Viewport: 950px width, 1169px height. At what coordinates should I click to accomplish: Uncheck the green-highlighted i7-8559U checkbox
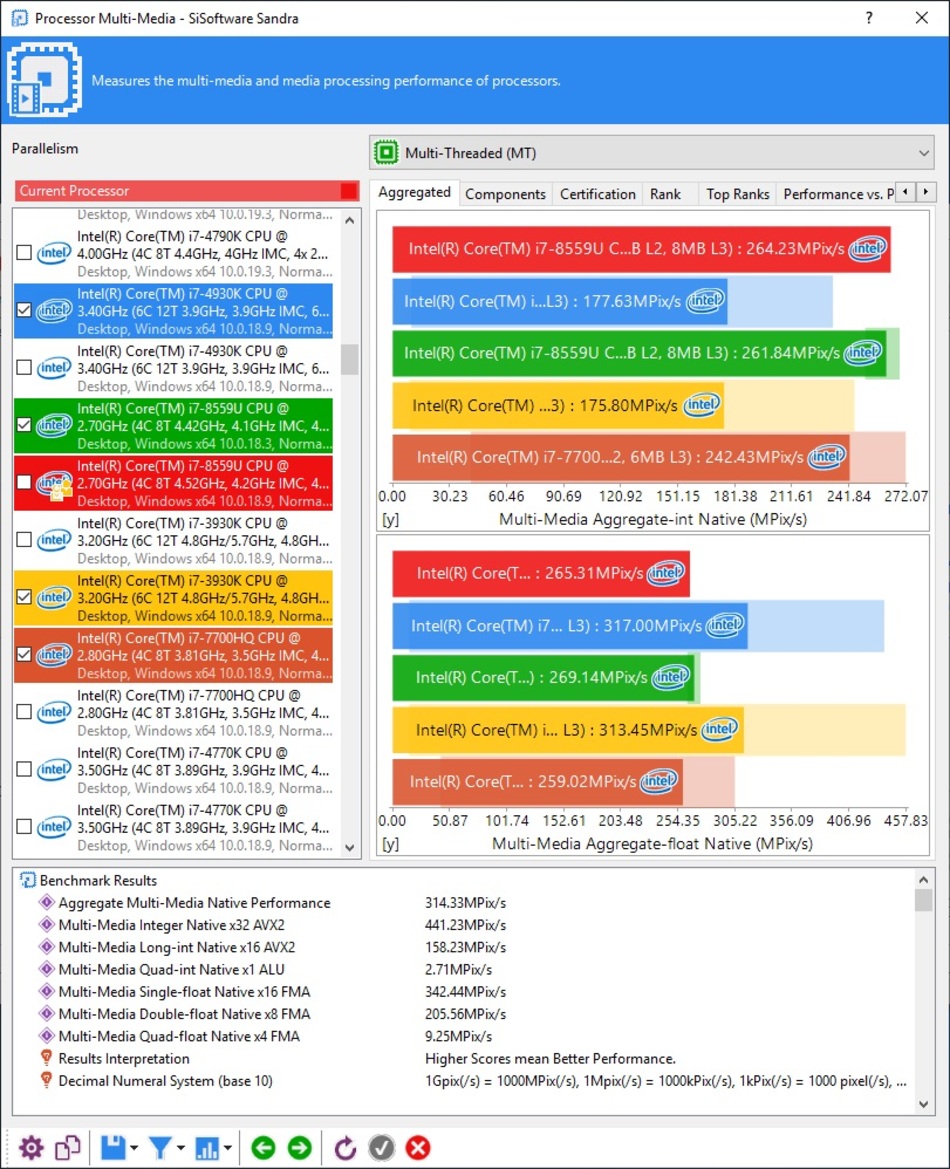24,425
